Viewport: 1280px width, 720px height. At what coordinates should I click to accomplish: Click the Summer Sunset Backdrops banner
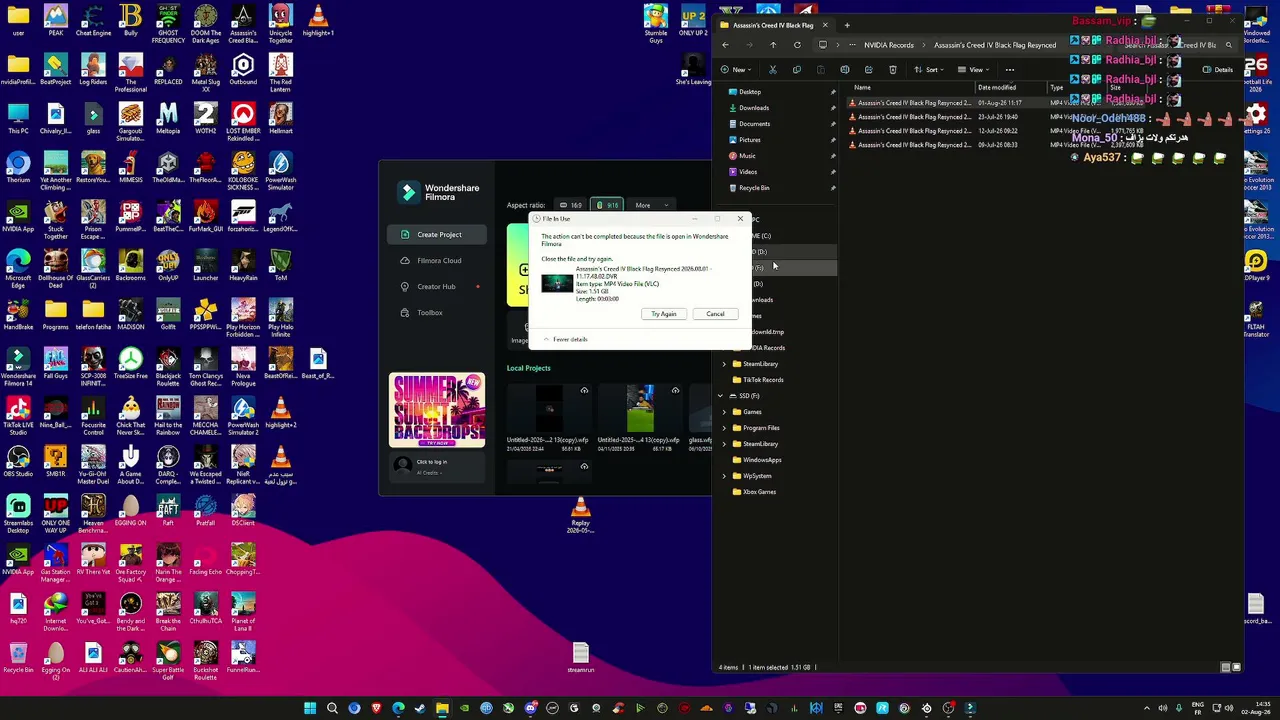(437, 410)
